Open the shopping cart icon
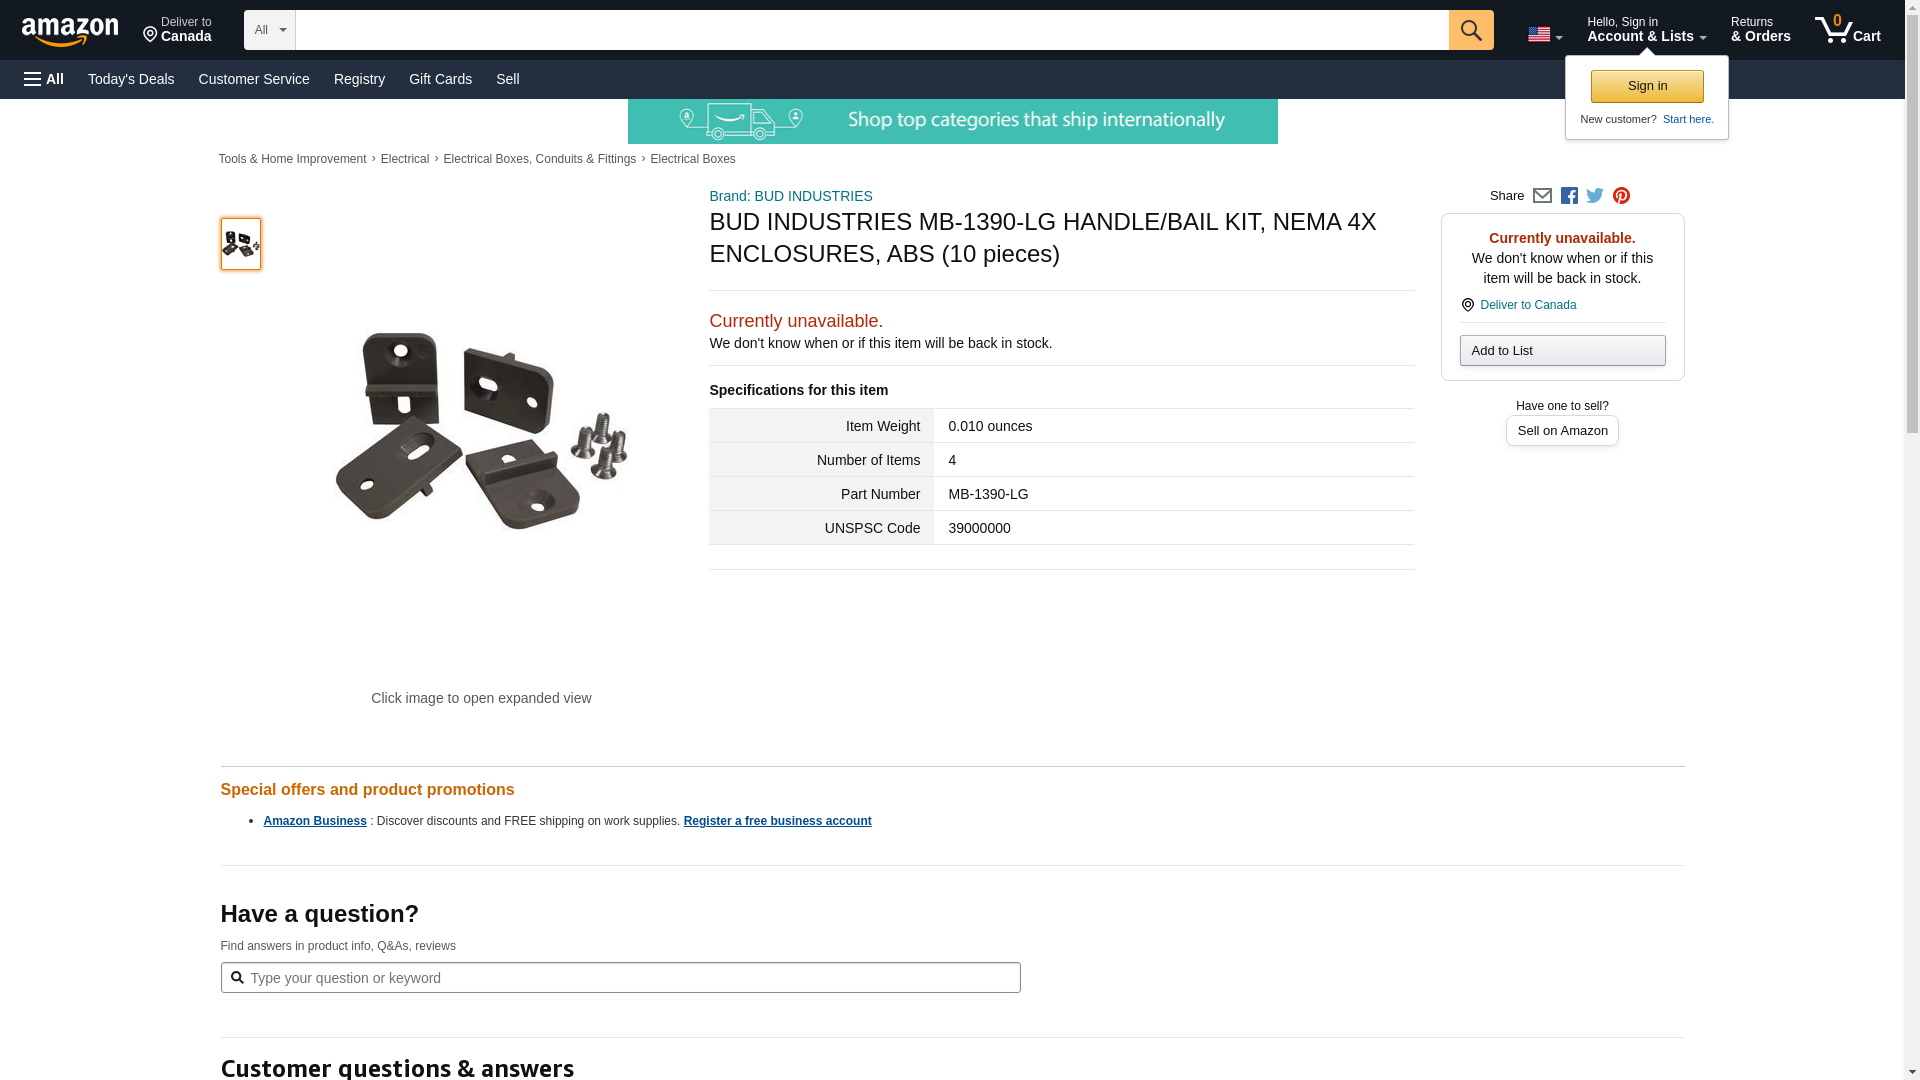1920x1080 pixels. [1848, 30]
